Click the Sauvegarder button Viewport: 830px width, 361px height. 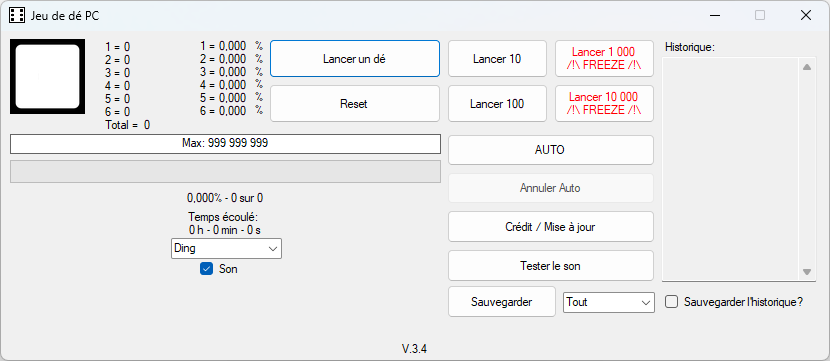click(502, 302)
